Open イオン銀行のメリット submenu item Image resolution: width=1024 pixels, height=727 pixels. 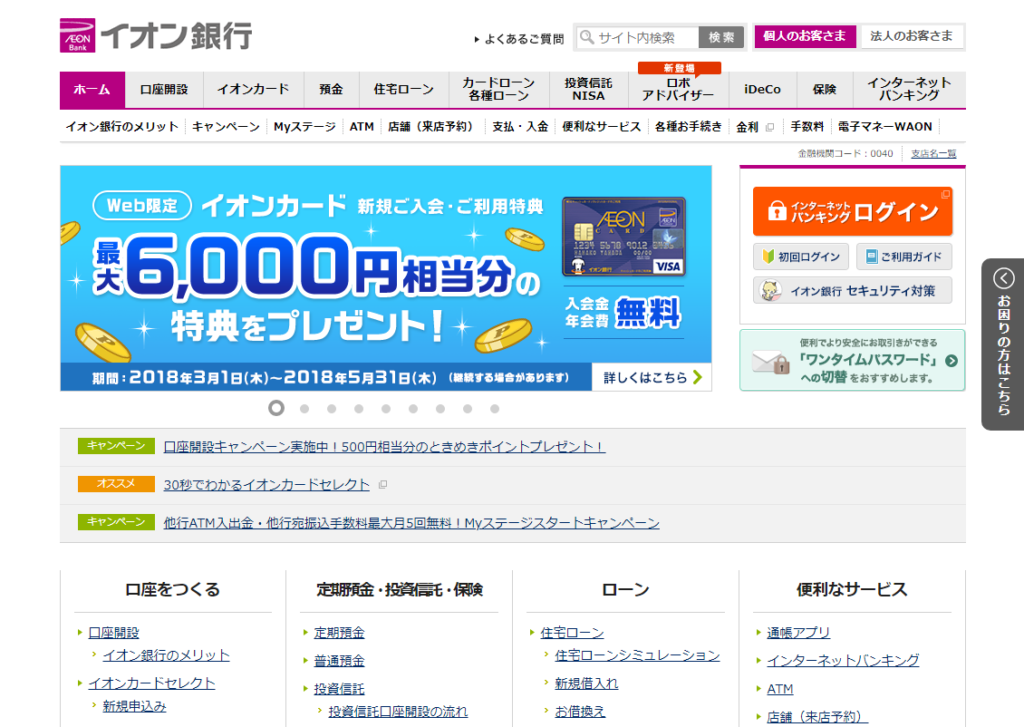pos(122,127)
